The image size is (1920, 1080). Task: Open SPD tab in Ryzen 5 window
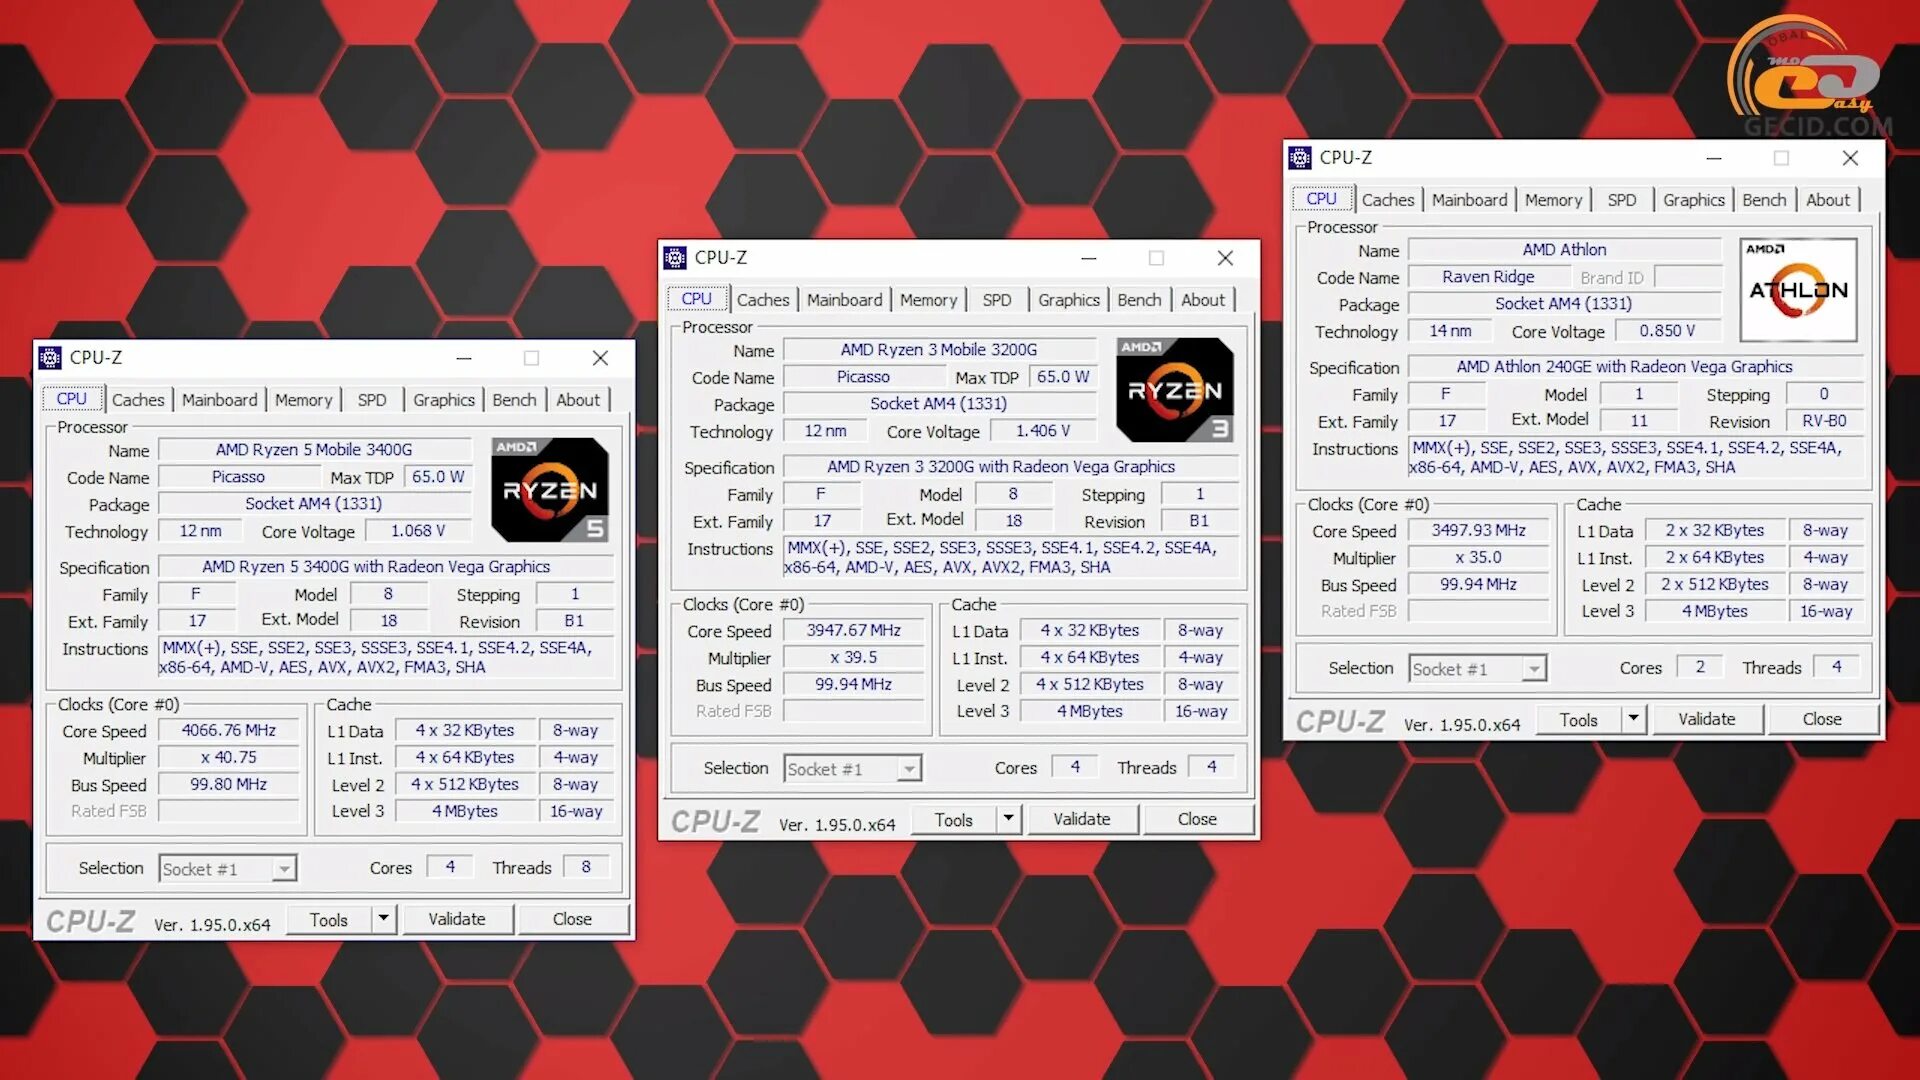click(x=372, y=400)
